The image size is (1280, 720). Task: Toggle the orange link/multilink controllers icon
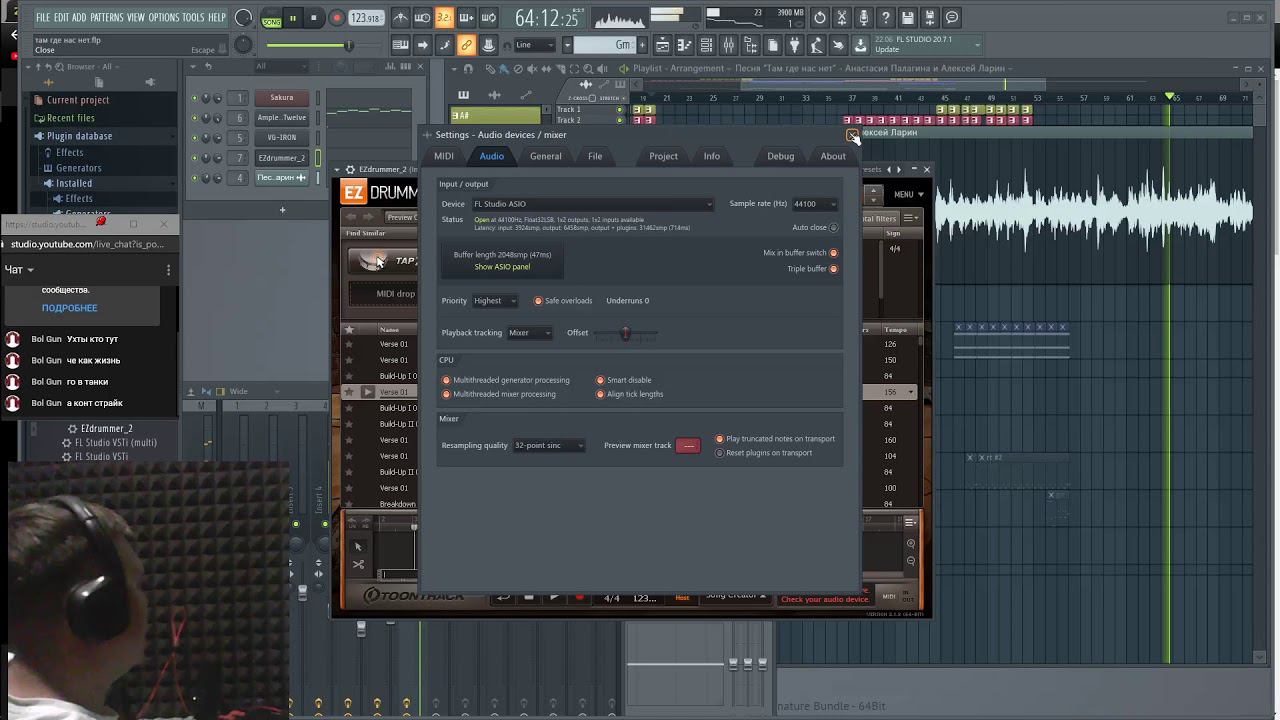[x=466, y=45]
